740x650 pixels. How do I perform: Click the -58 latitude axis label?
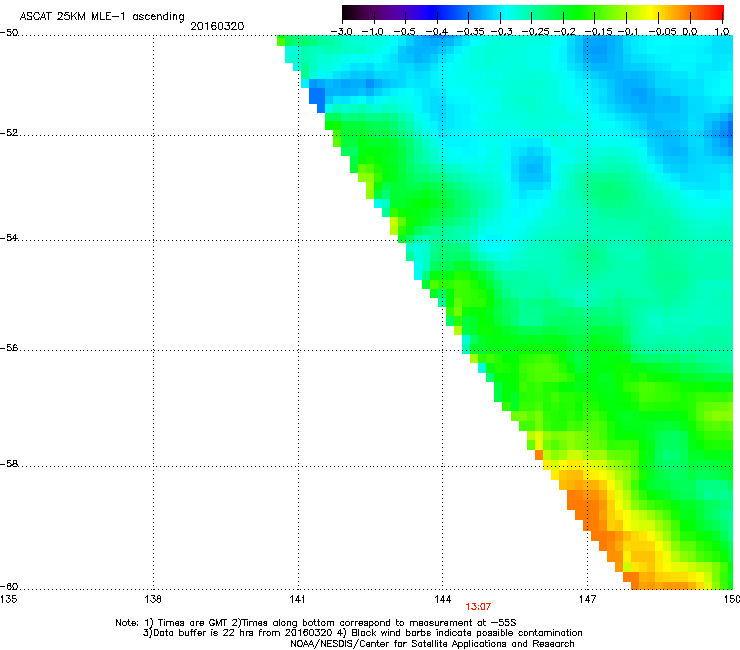click(9, 464)
